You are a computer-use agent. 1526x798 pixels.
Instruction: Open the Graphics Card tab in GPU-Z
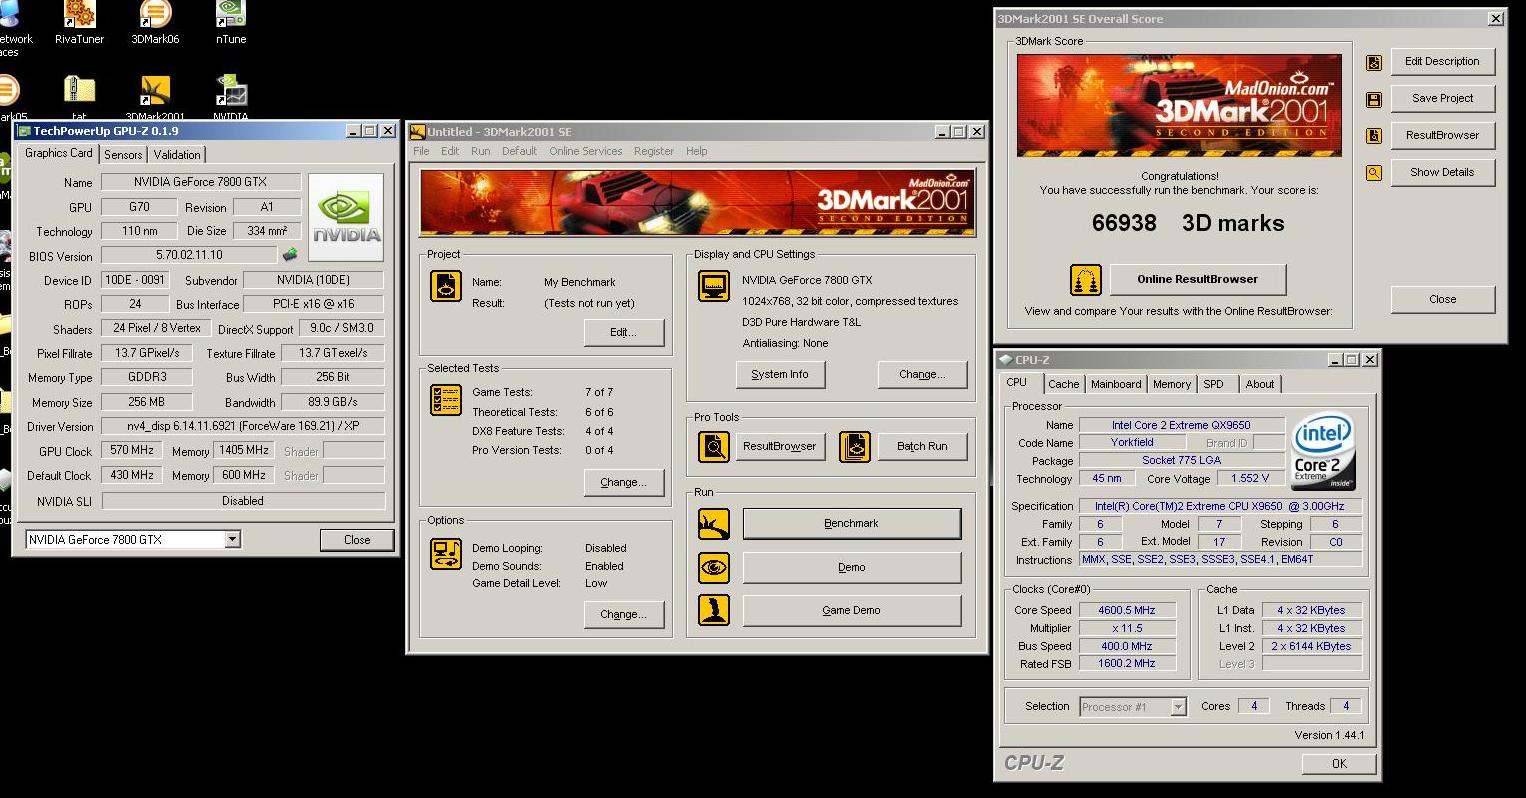(59, 153)
